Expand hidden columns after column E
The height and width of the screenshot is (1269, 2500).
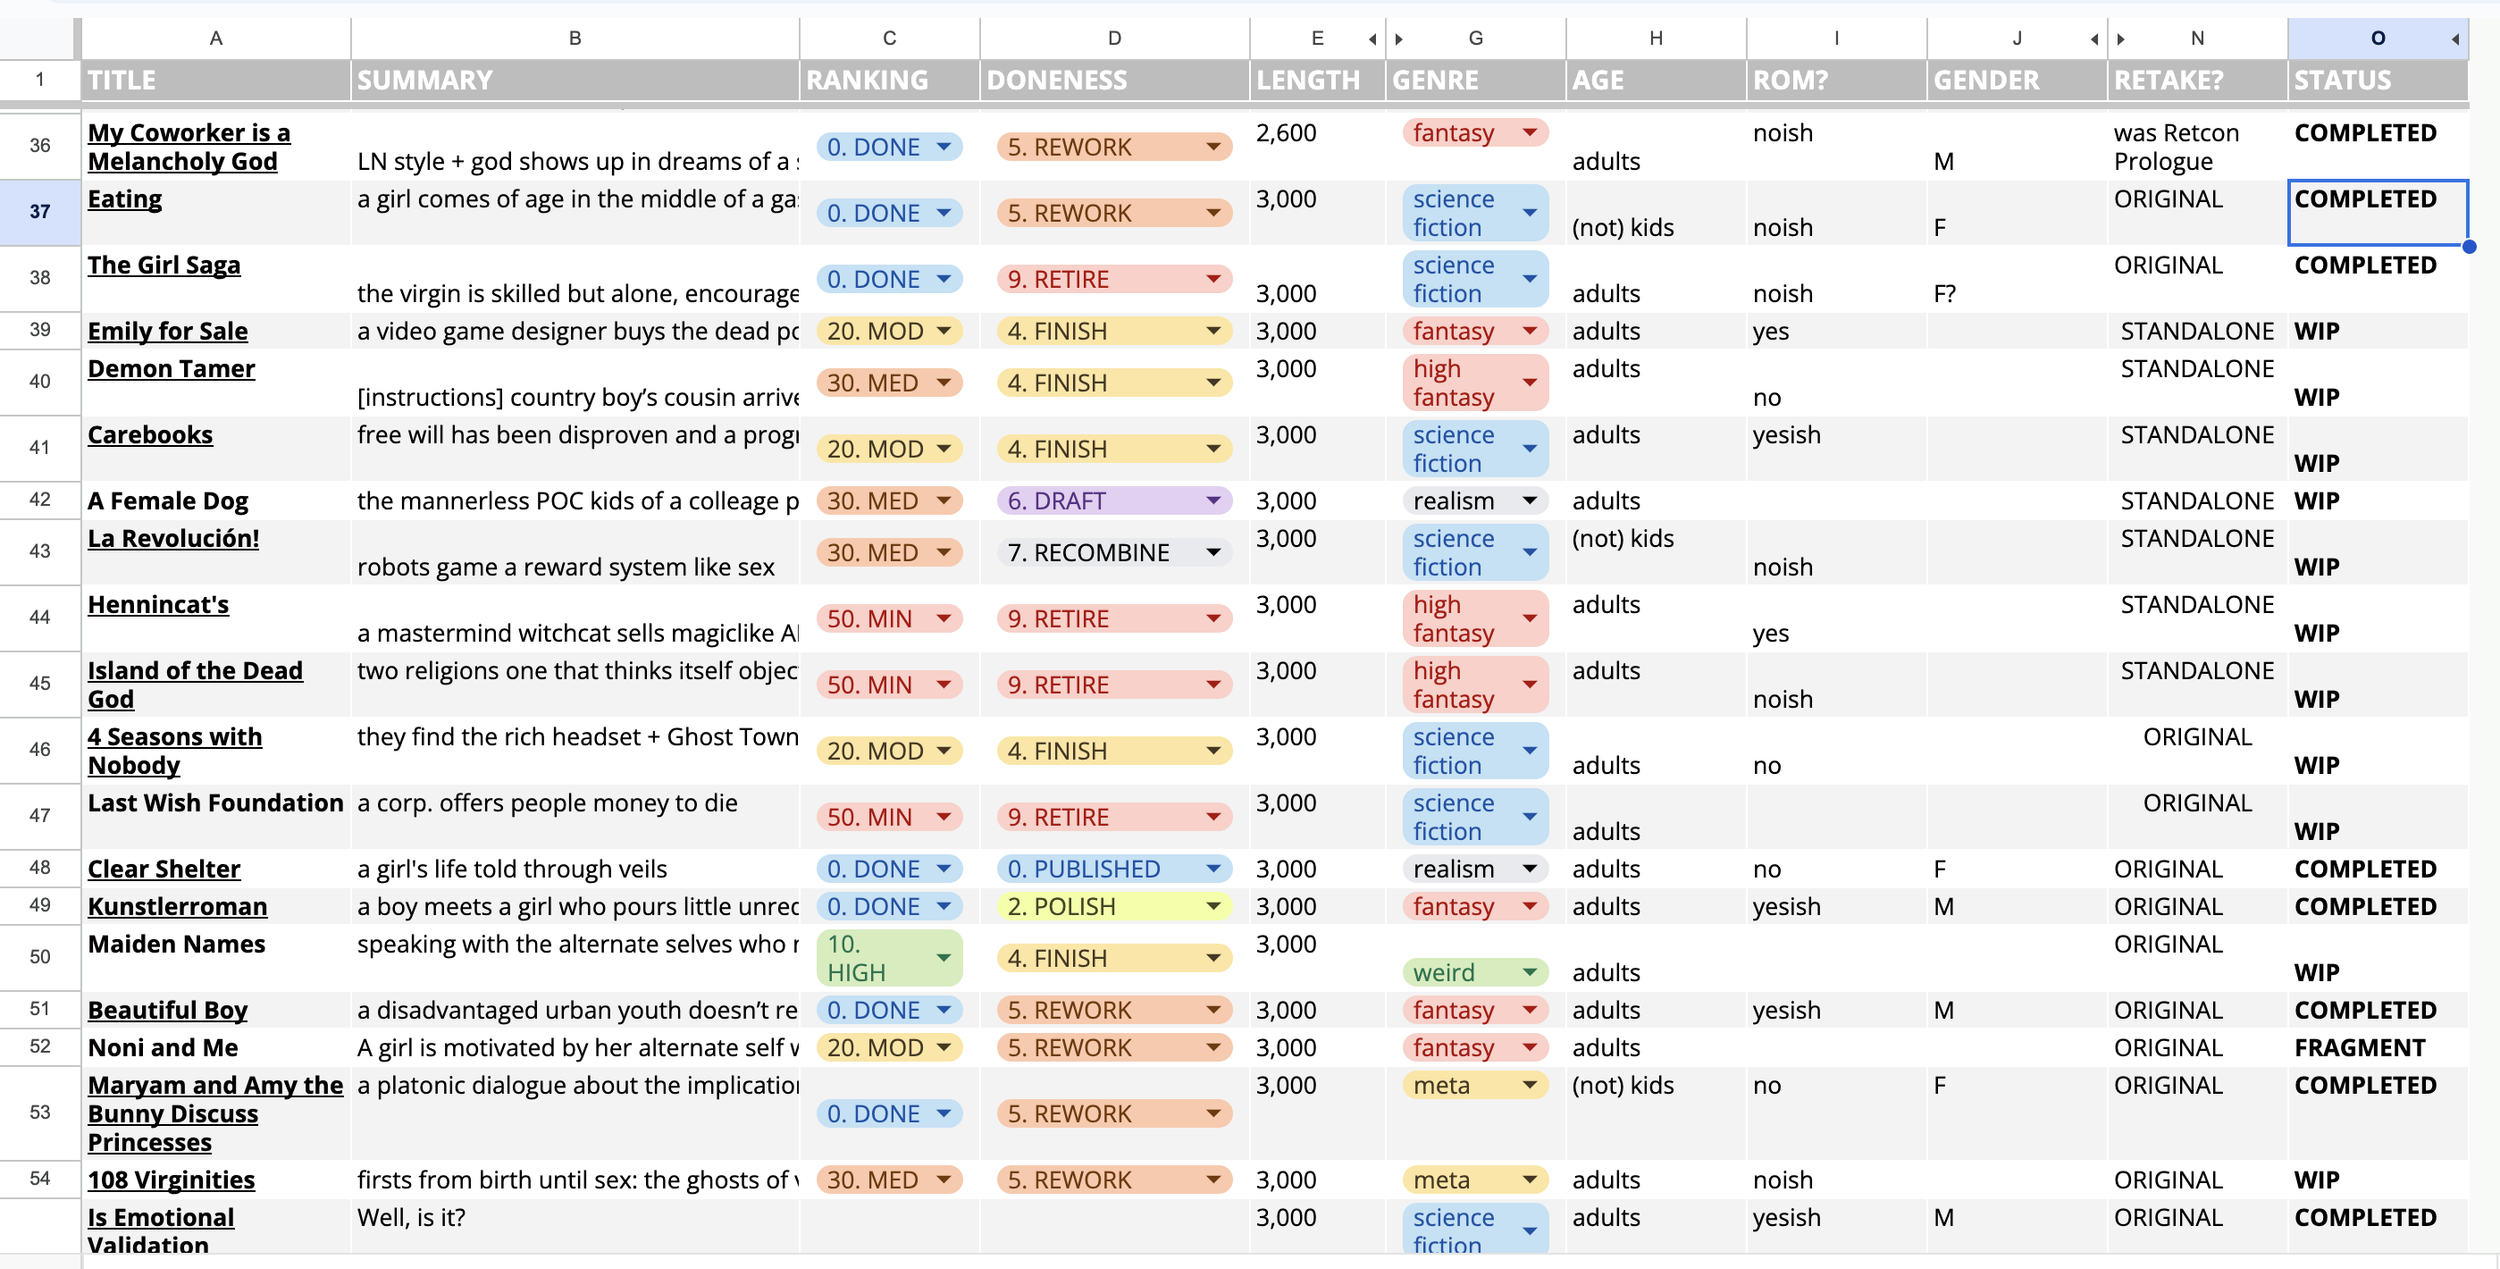coord(1372,39)
